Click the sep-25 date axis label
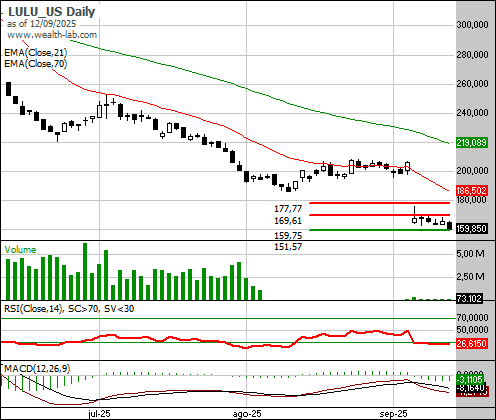The height and width of the screenshot is (420, 496). [x=394, y=414]
